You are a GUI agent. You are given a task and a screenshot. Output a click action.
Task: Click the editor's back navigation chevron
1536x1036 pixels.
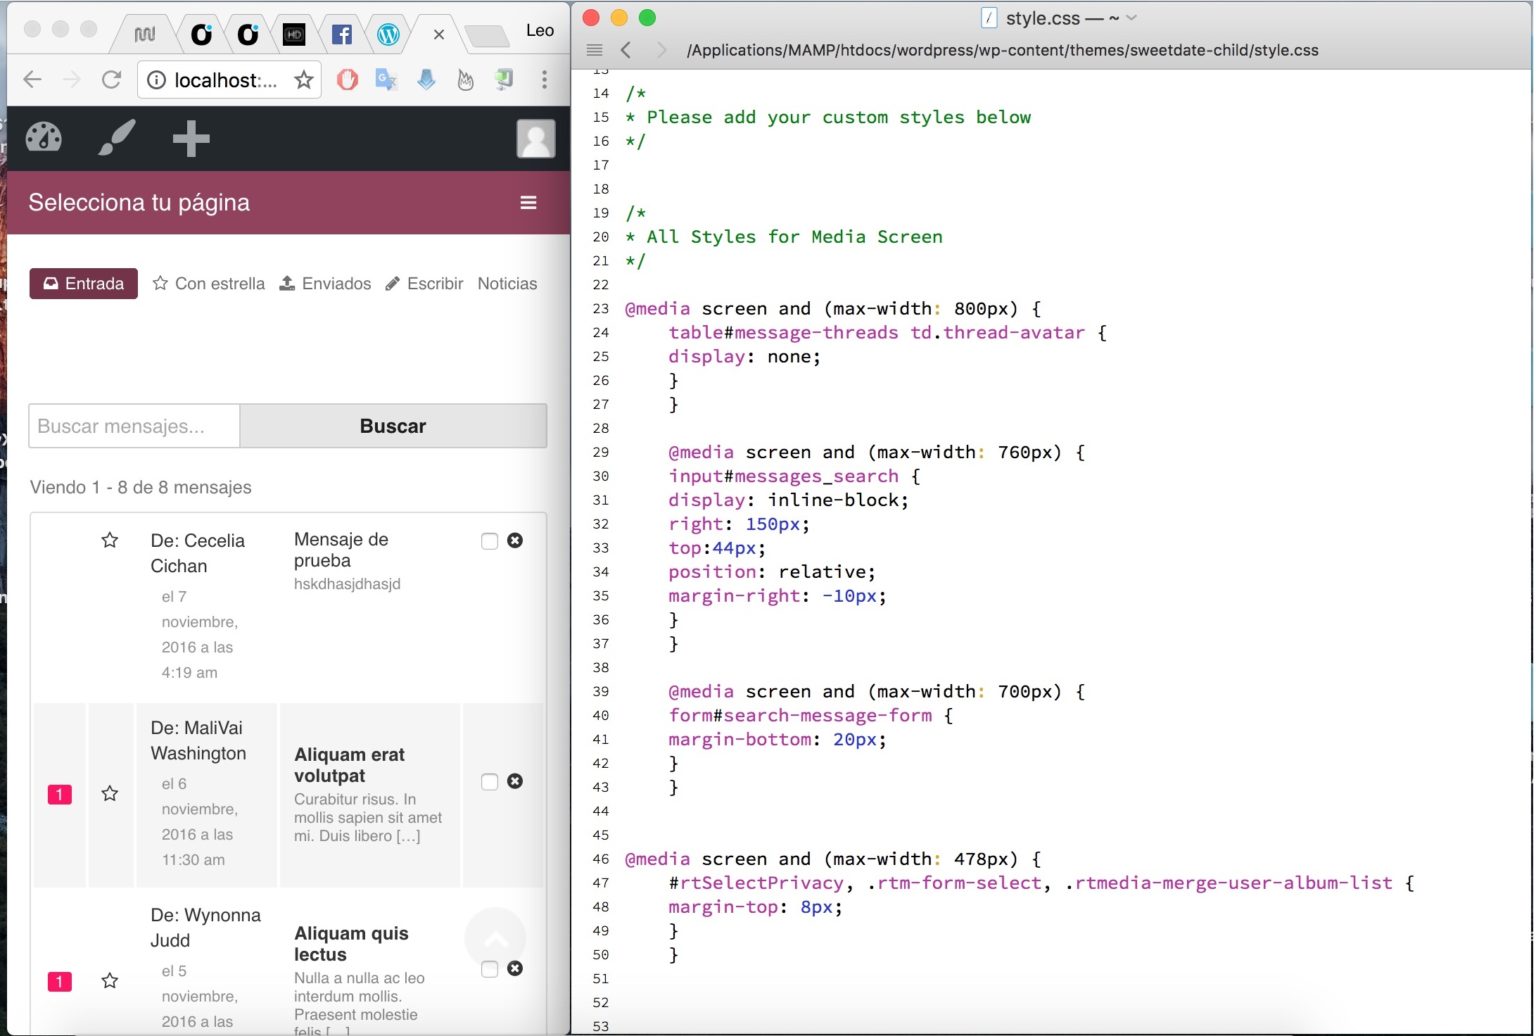click(626, 50)
